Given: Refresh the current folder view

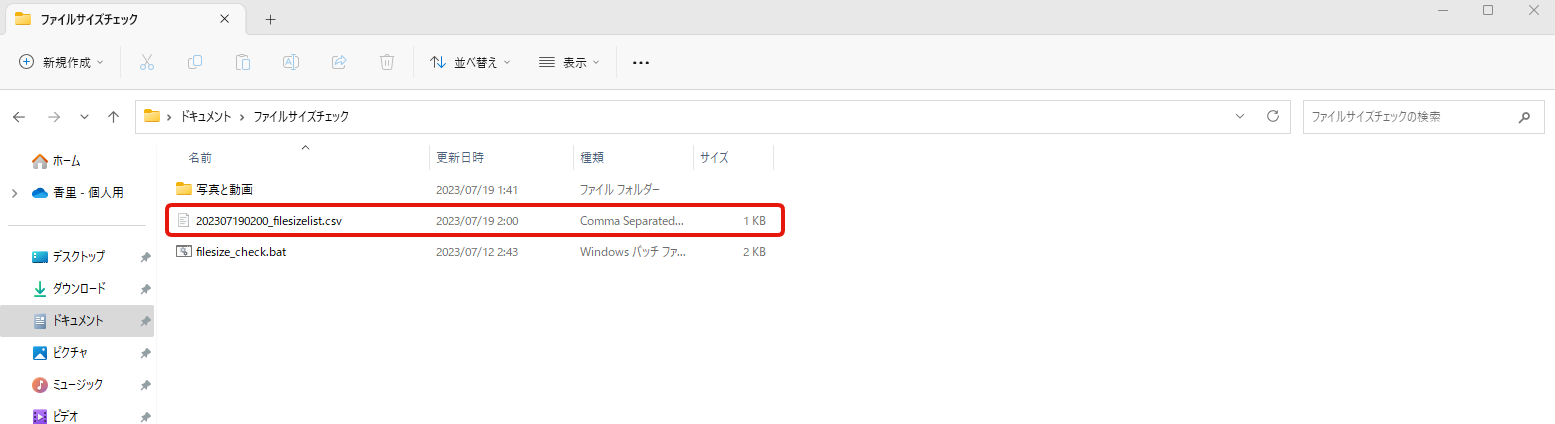Looking at the screenshot, I should pos(1273,116).
